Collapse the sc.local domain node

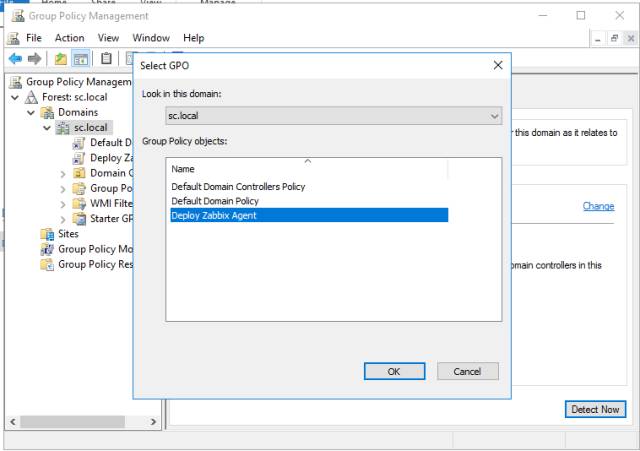click(47, 128)
